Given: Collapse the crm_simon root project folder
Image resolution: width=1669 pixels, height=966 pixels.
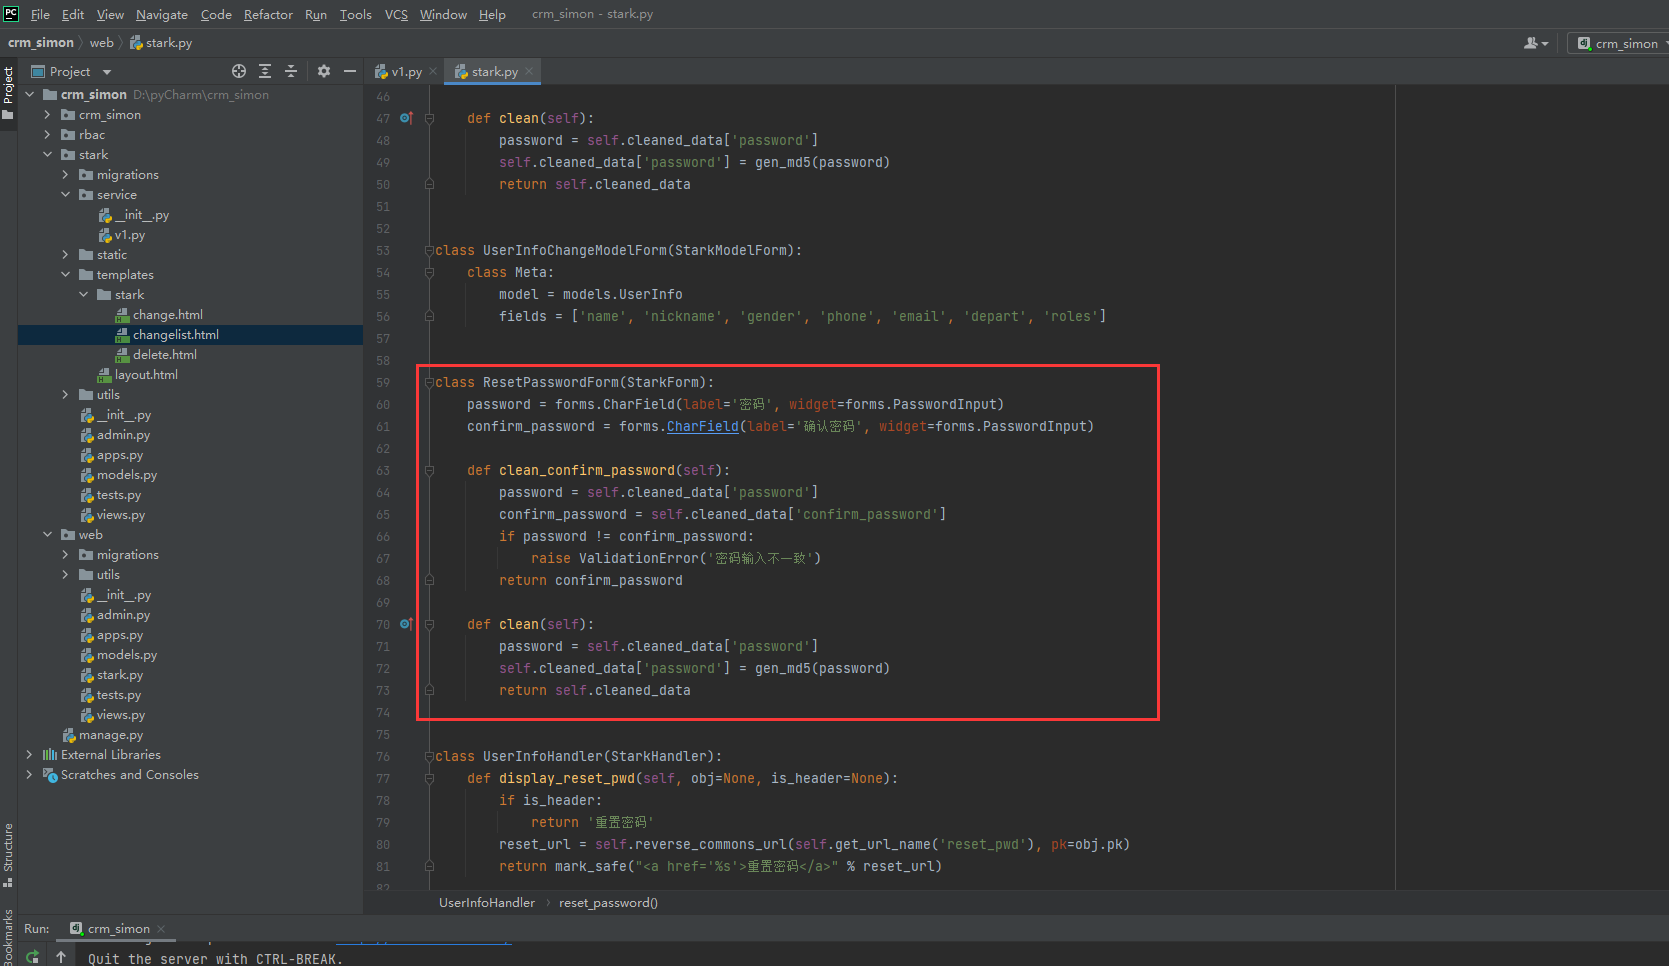Looking at the screenshot, I should [29, 95].
